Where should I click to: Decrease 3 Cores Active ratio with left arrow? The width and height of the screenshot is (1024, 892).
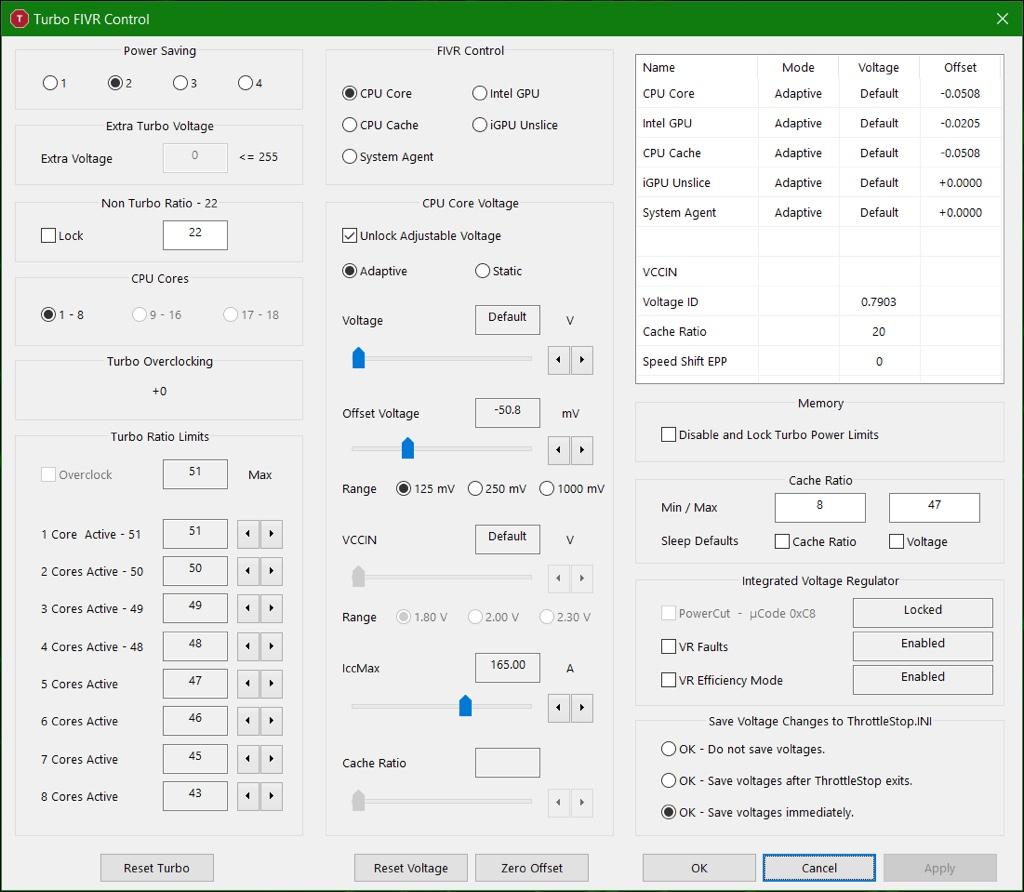[248, 609]
